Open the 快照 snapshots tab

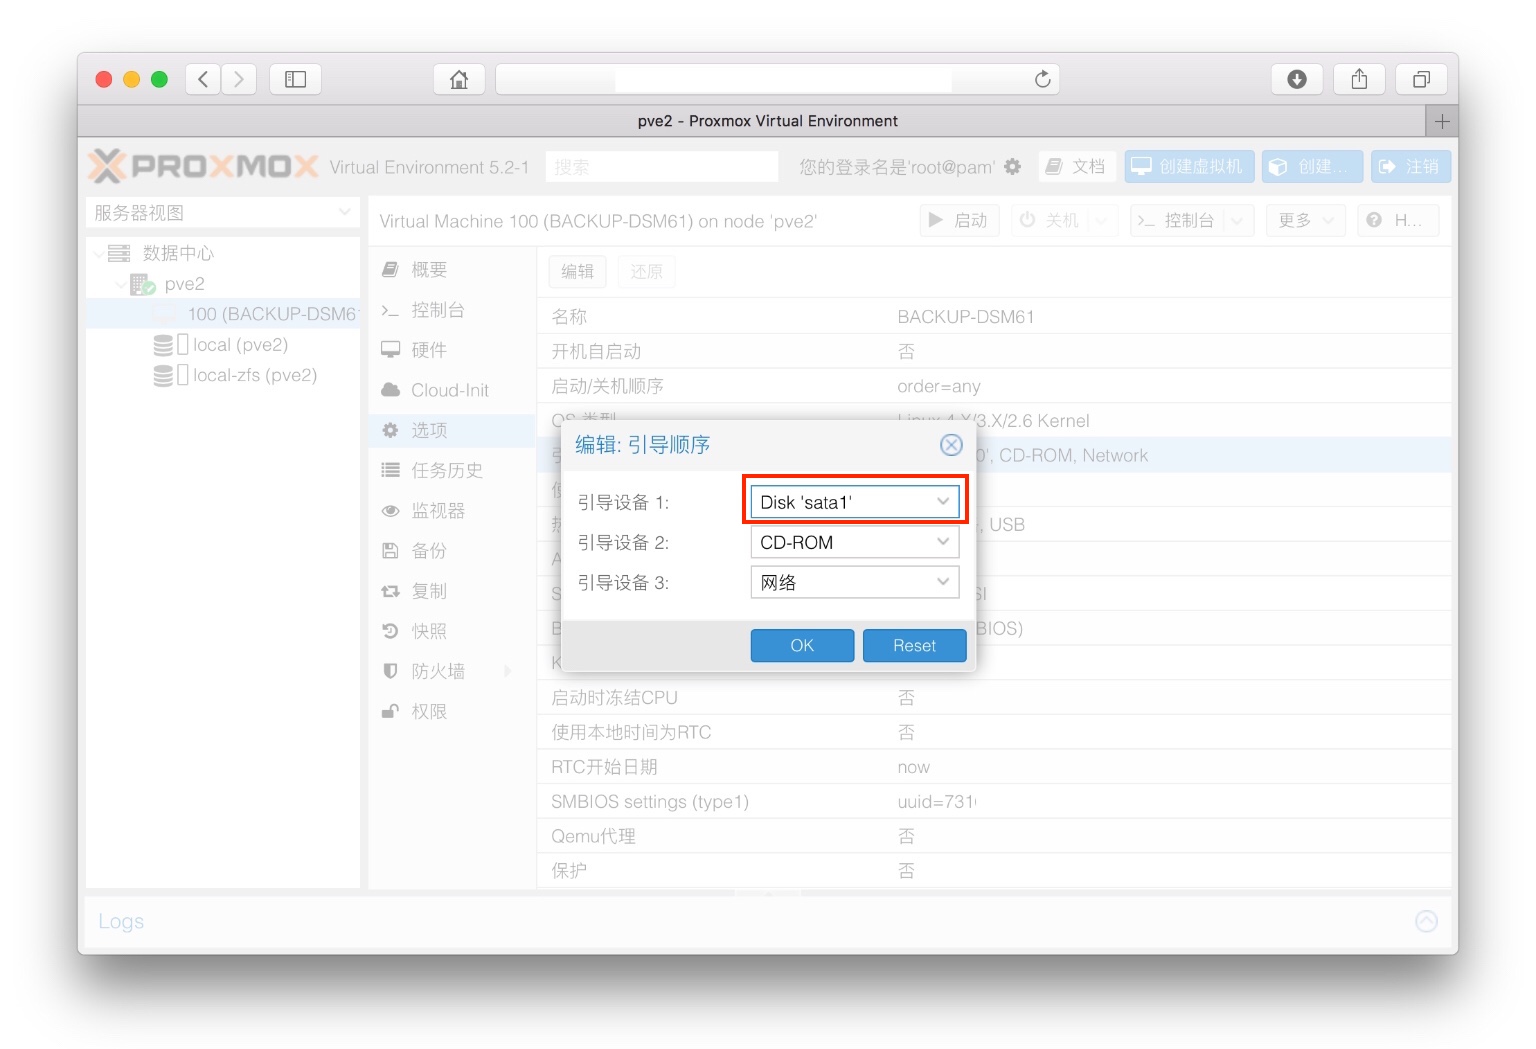452,631
